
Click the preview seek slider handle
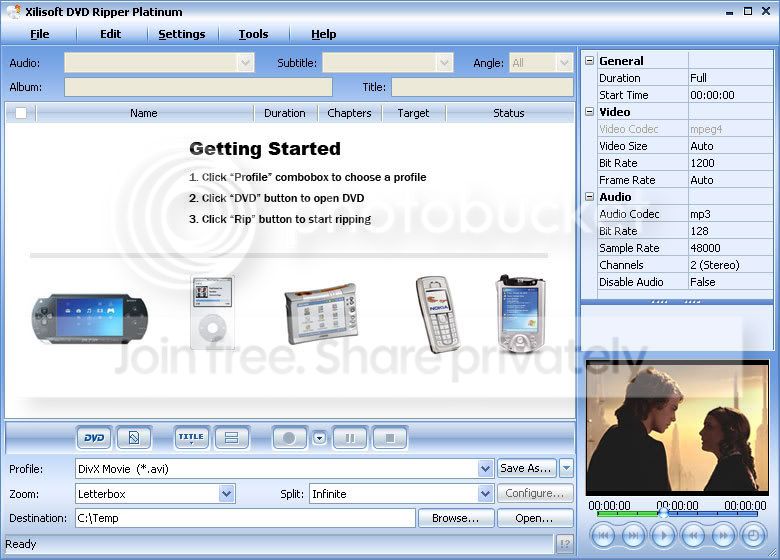663,513
